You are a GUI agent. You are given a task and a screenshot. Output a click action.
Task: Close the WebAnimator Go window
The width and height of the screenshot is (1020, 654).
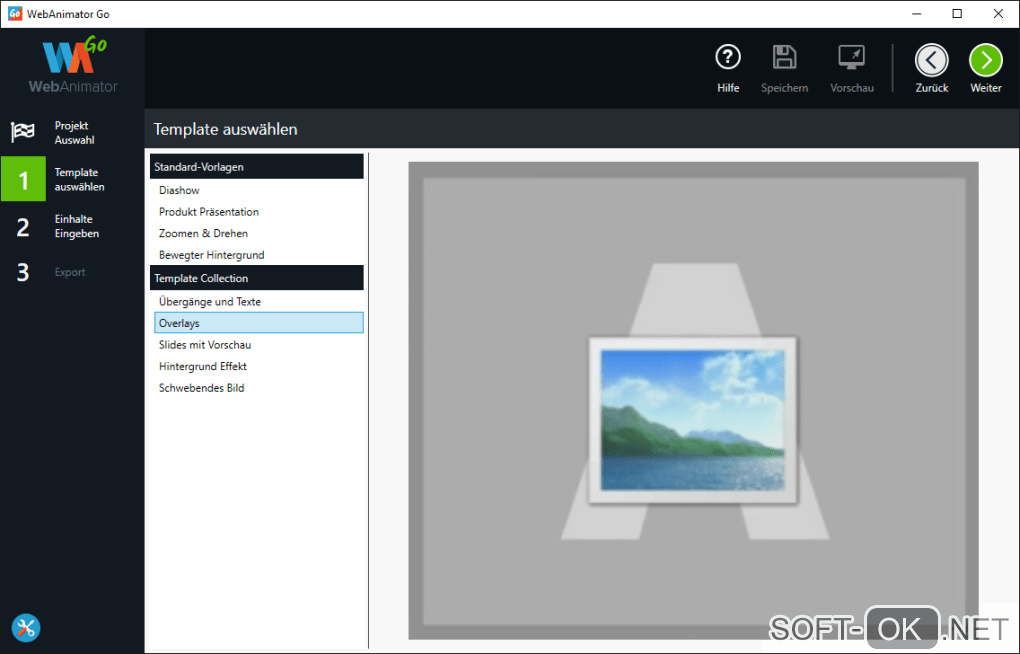(998, 14)
